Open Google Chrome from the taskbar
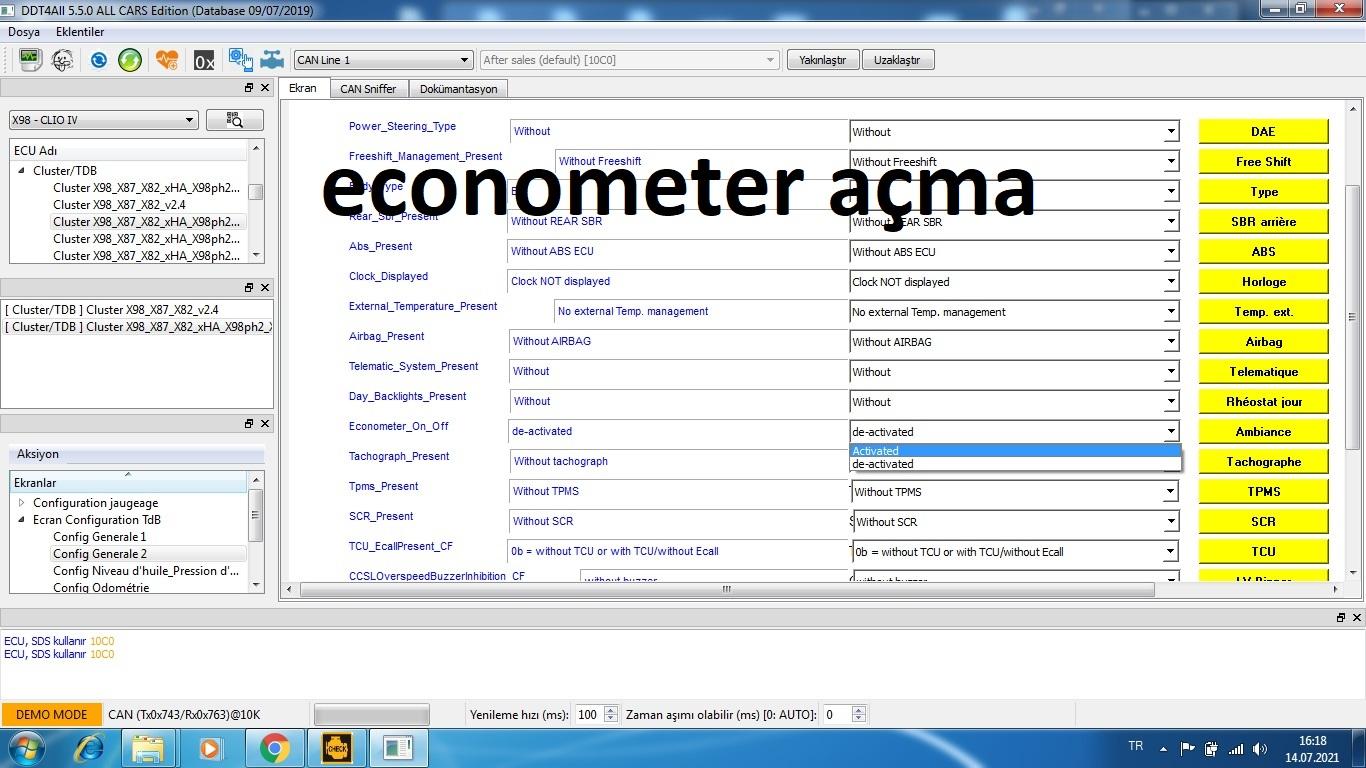The width and height of the screenshot is (1366, 768). click(274, 747)
